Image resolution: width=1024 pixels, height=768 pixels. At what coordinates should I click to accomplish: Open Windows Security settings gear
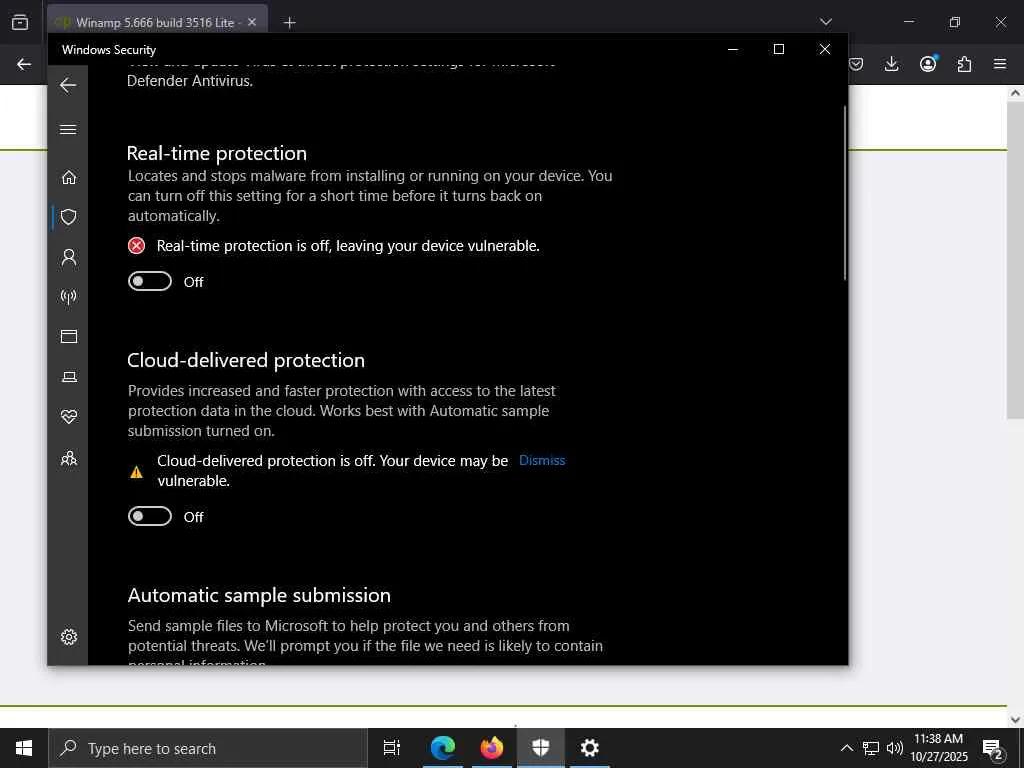[x=69, y=637]
